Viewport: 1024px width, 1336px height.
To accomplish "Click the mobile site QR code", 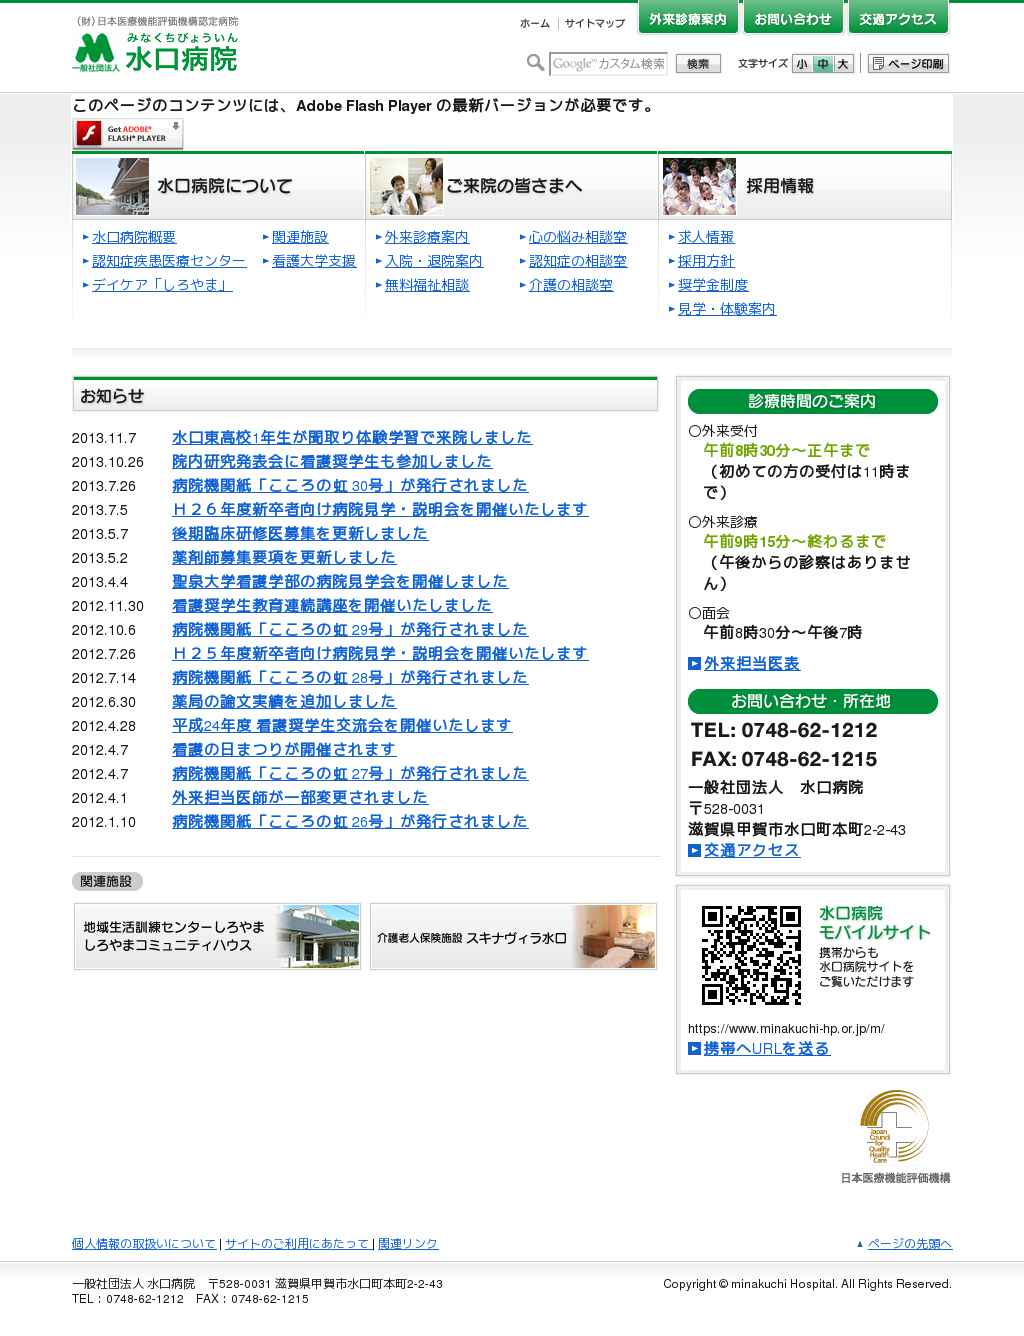I will pos(751,955).
